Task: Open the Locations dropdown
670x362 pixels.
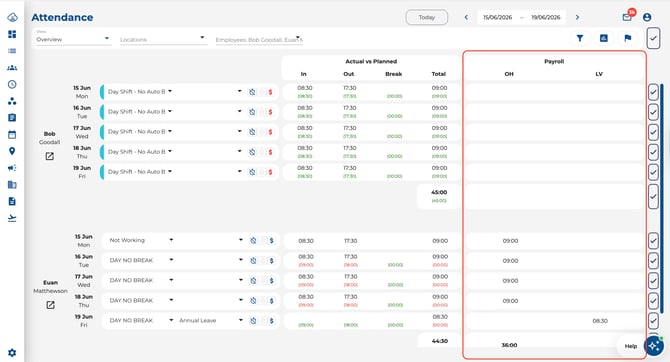Action: coord(162,39)
